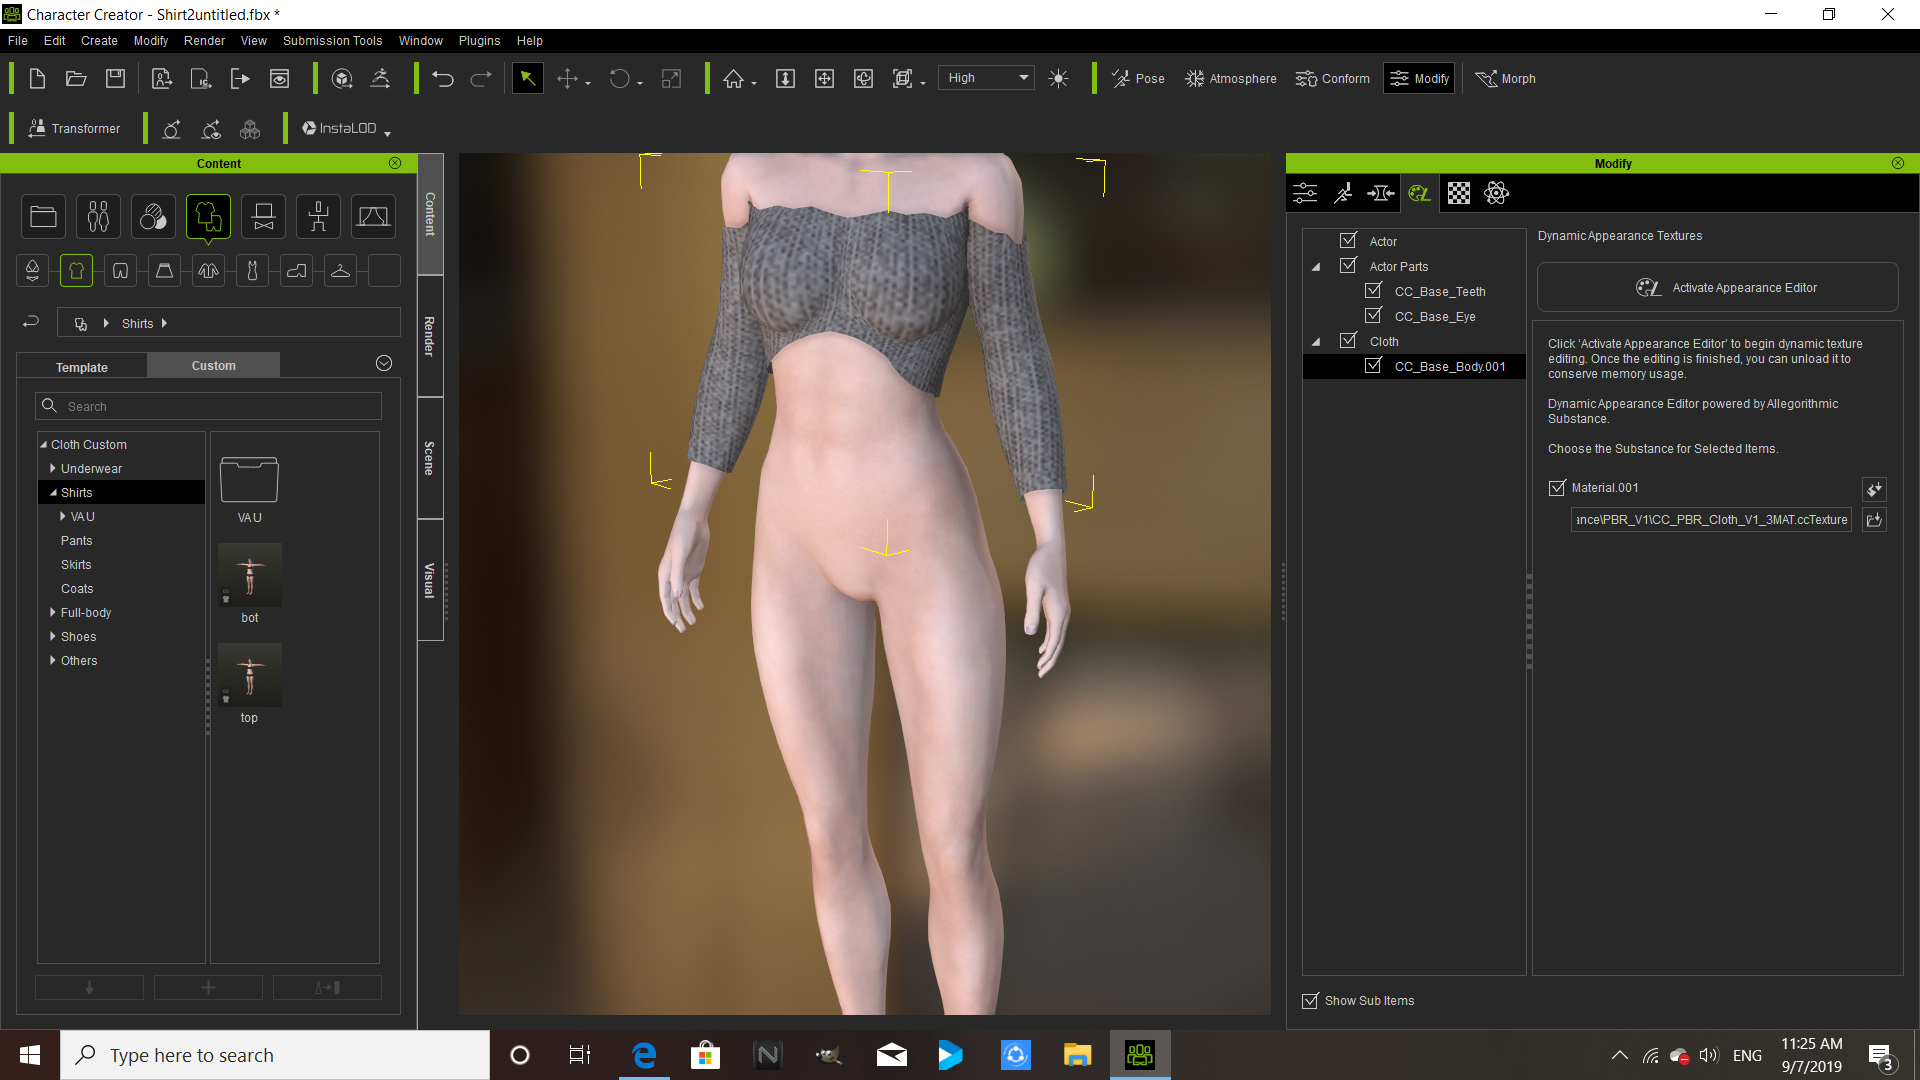Open the Submission Tools menu
Screen dimensions: 1920x1080
pos(333,41)
